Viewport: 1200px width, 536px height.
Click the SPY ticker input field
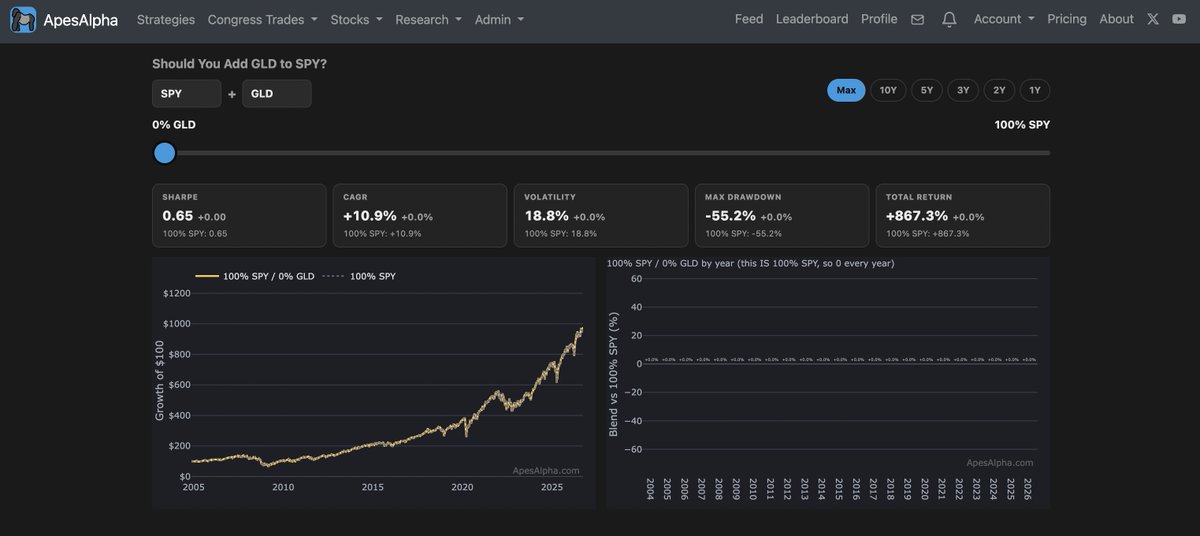click(x=186, y=93)
